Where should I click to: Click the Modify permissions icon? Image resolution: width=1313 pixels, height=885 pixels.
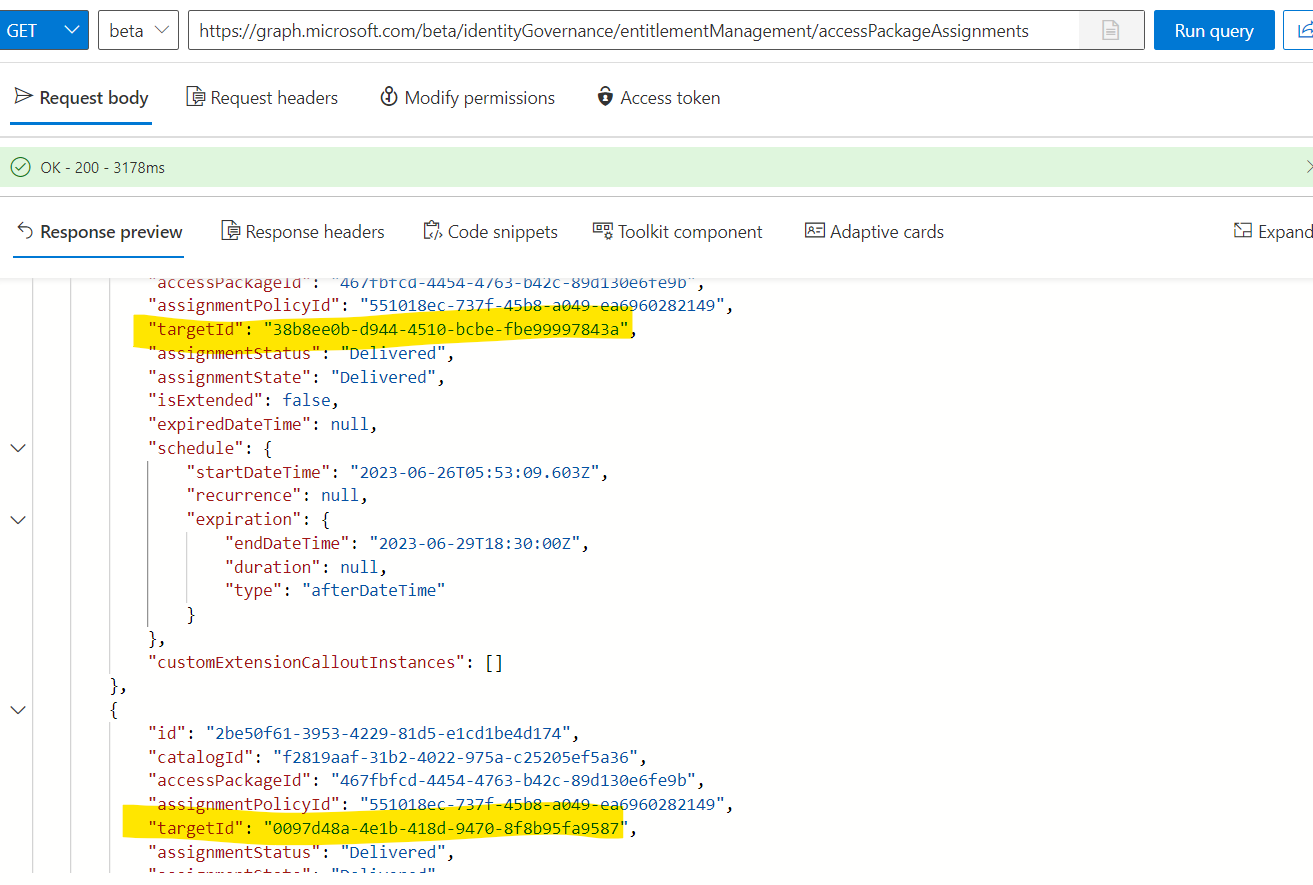tap(389, 96)
